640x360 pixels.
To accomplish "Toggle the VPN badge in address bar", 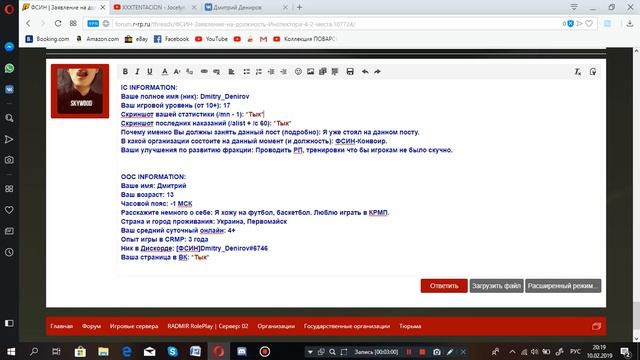I will 93,24.
